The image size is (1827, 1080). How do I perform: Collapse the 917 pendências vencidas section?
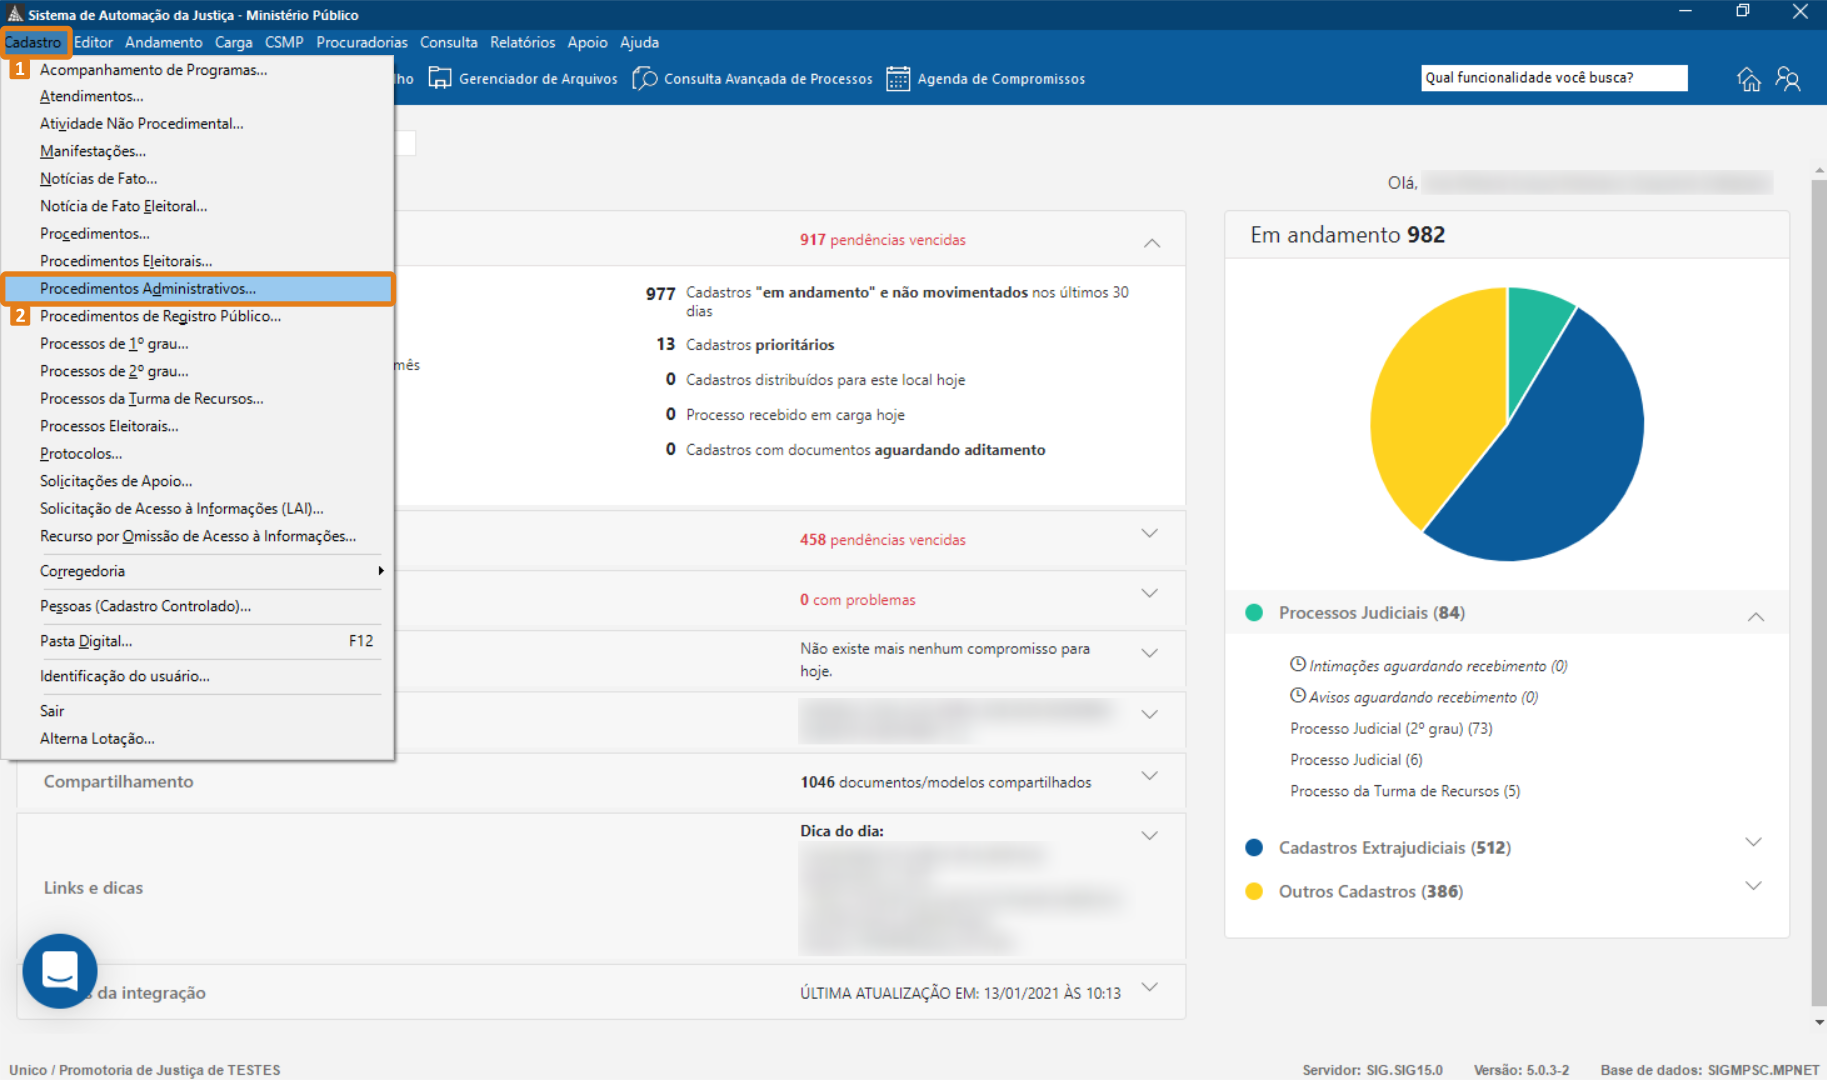(1152, 242)
